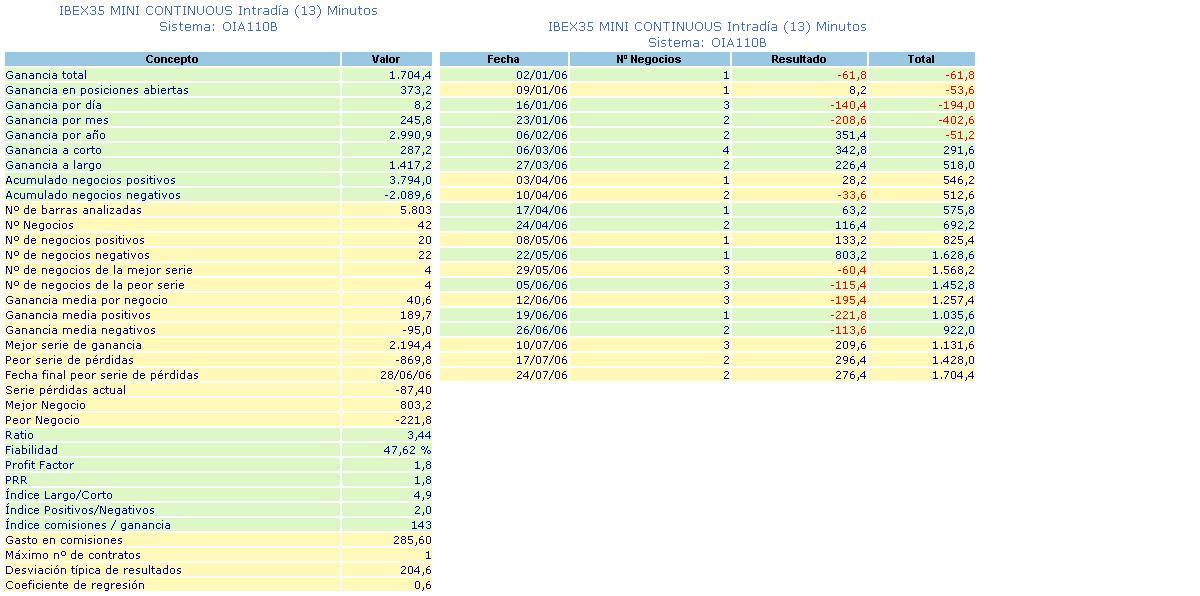Image resolution: width=1200 pixels, height=596 pixels.
Task: Select the "Fecha" column header
Action: click(503, 59)
